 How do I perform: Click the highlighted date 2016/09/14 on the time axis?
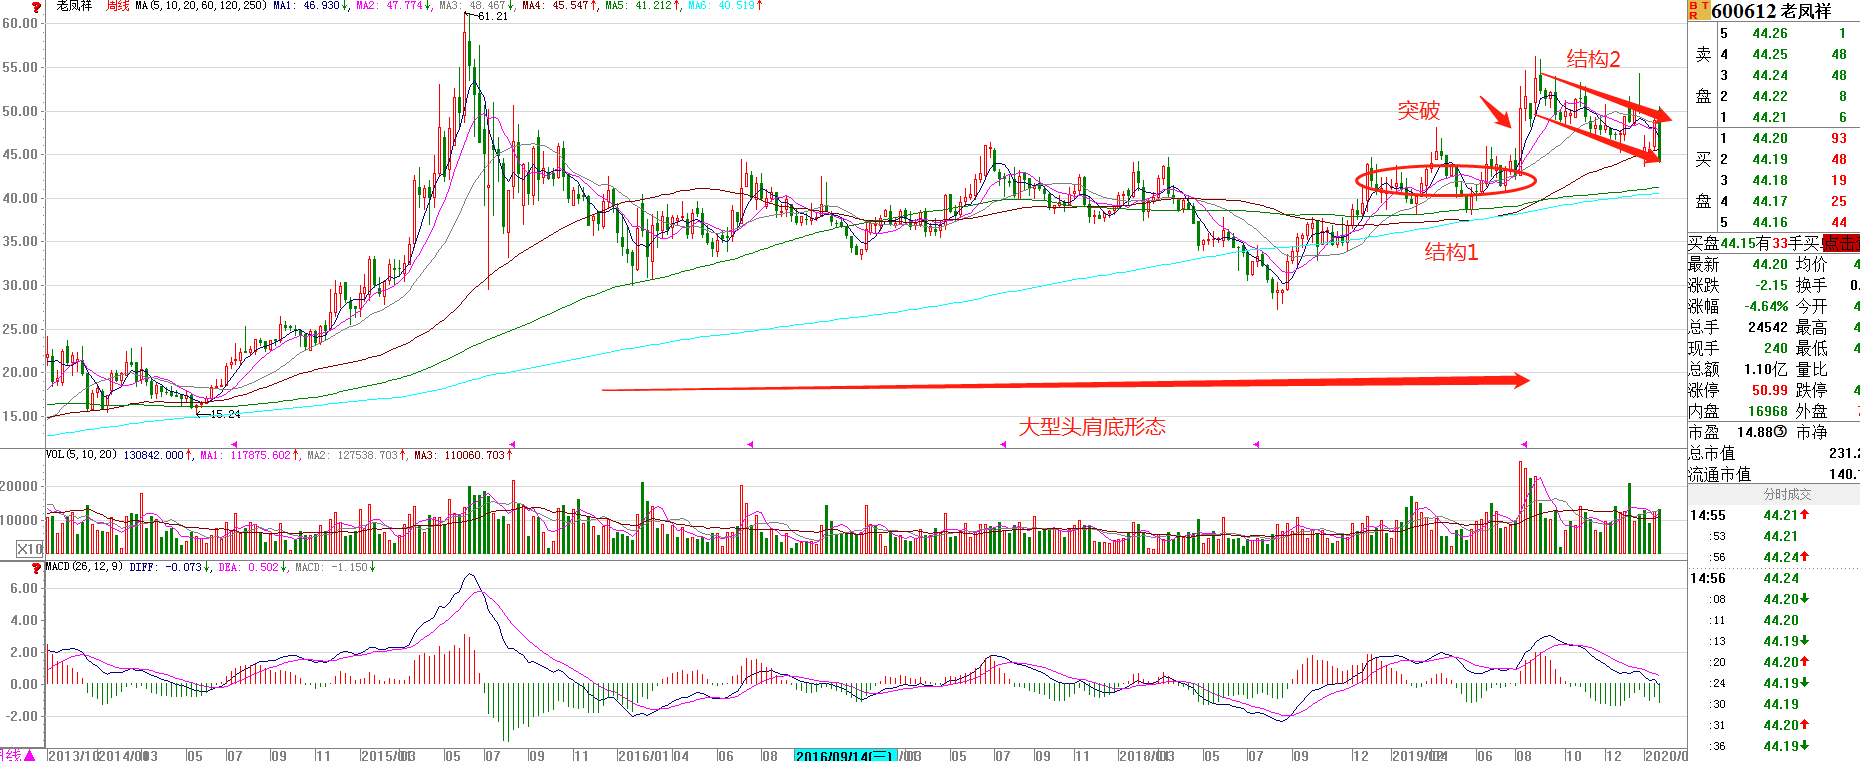846,755
